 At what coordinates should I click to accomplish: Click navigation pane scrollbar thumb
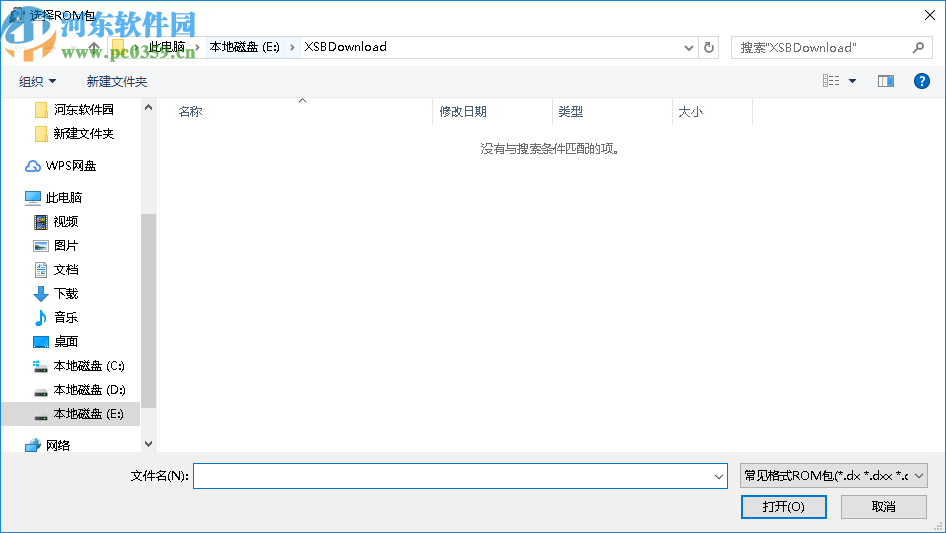click(x=148, y=311)
